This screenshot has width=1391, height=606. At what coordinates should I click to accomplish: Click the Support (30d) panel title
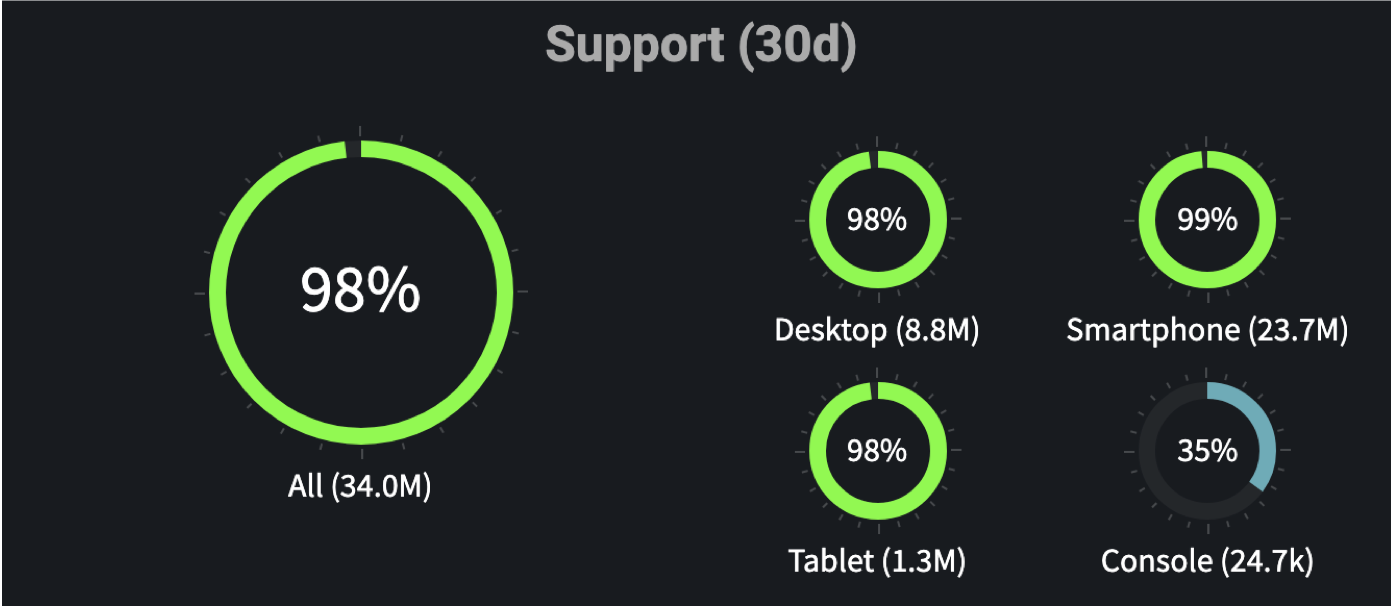tap(700, 46)
